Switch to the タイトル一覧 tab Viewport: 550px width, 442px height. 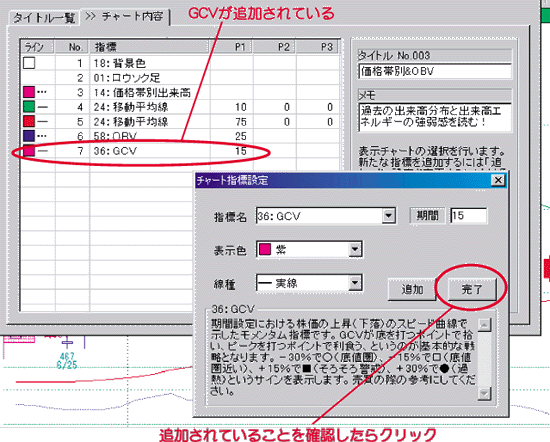[44, 18]
